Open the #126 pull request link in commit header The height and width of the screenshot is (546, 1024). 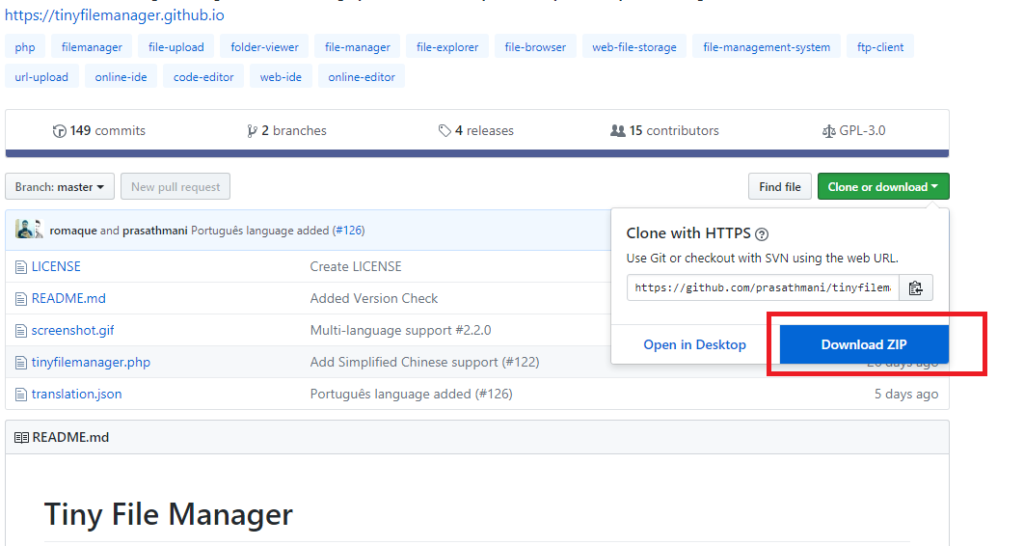tap(348, 230)
